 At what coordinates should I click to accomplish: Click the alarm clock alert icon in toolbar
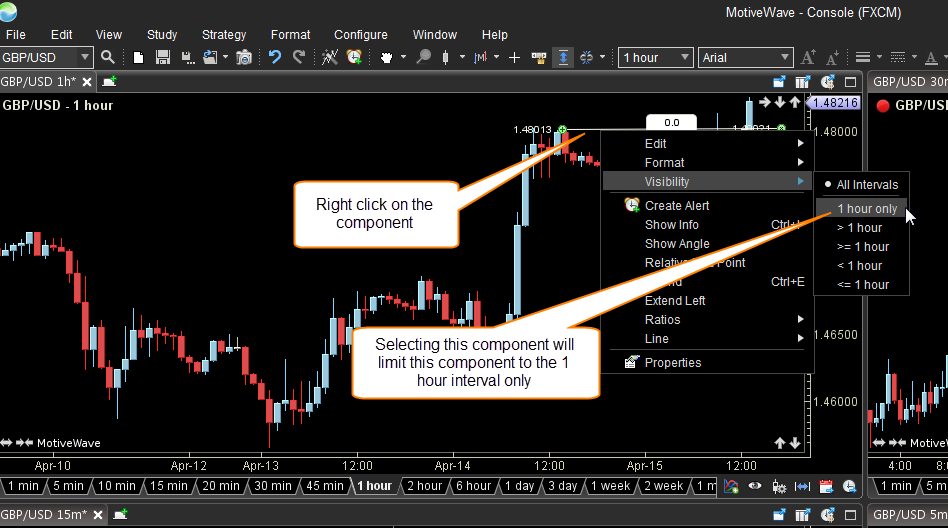[x=354, y=57]
